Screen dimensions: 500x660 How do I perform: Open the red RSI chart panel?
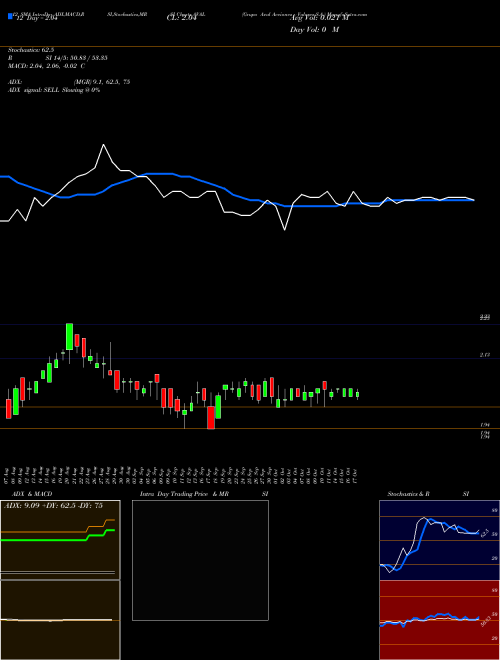point(439,620)
